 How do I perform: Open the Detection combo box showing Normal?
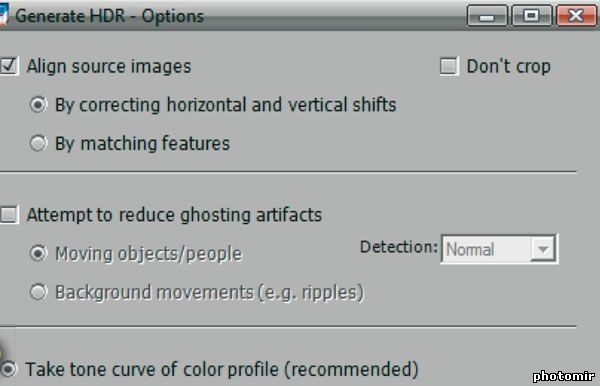coord(499,249)
